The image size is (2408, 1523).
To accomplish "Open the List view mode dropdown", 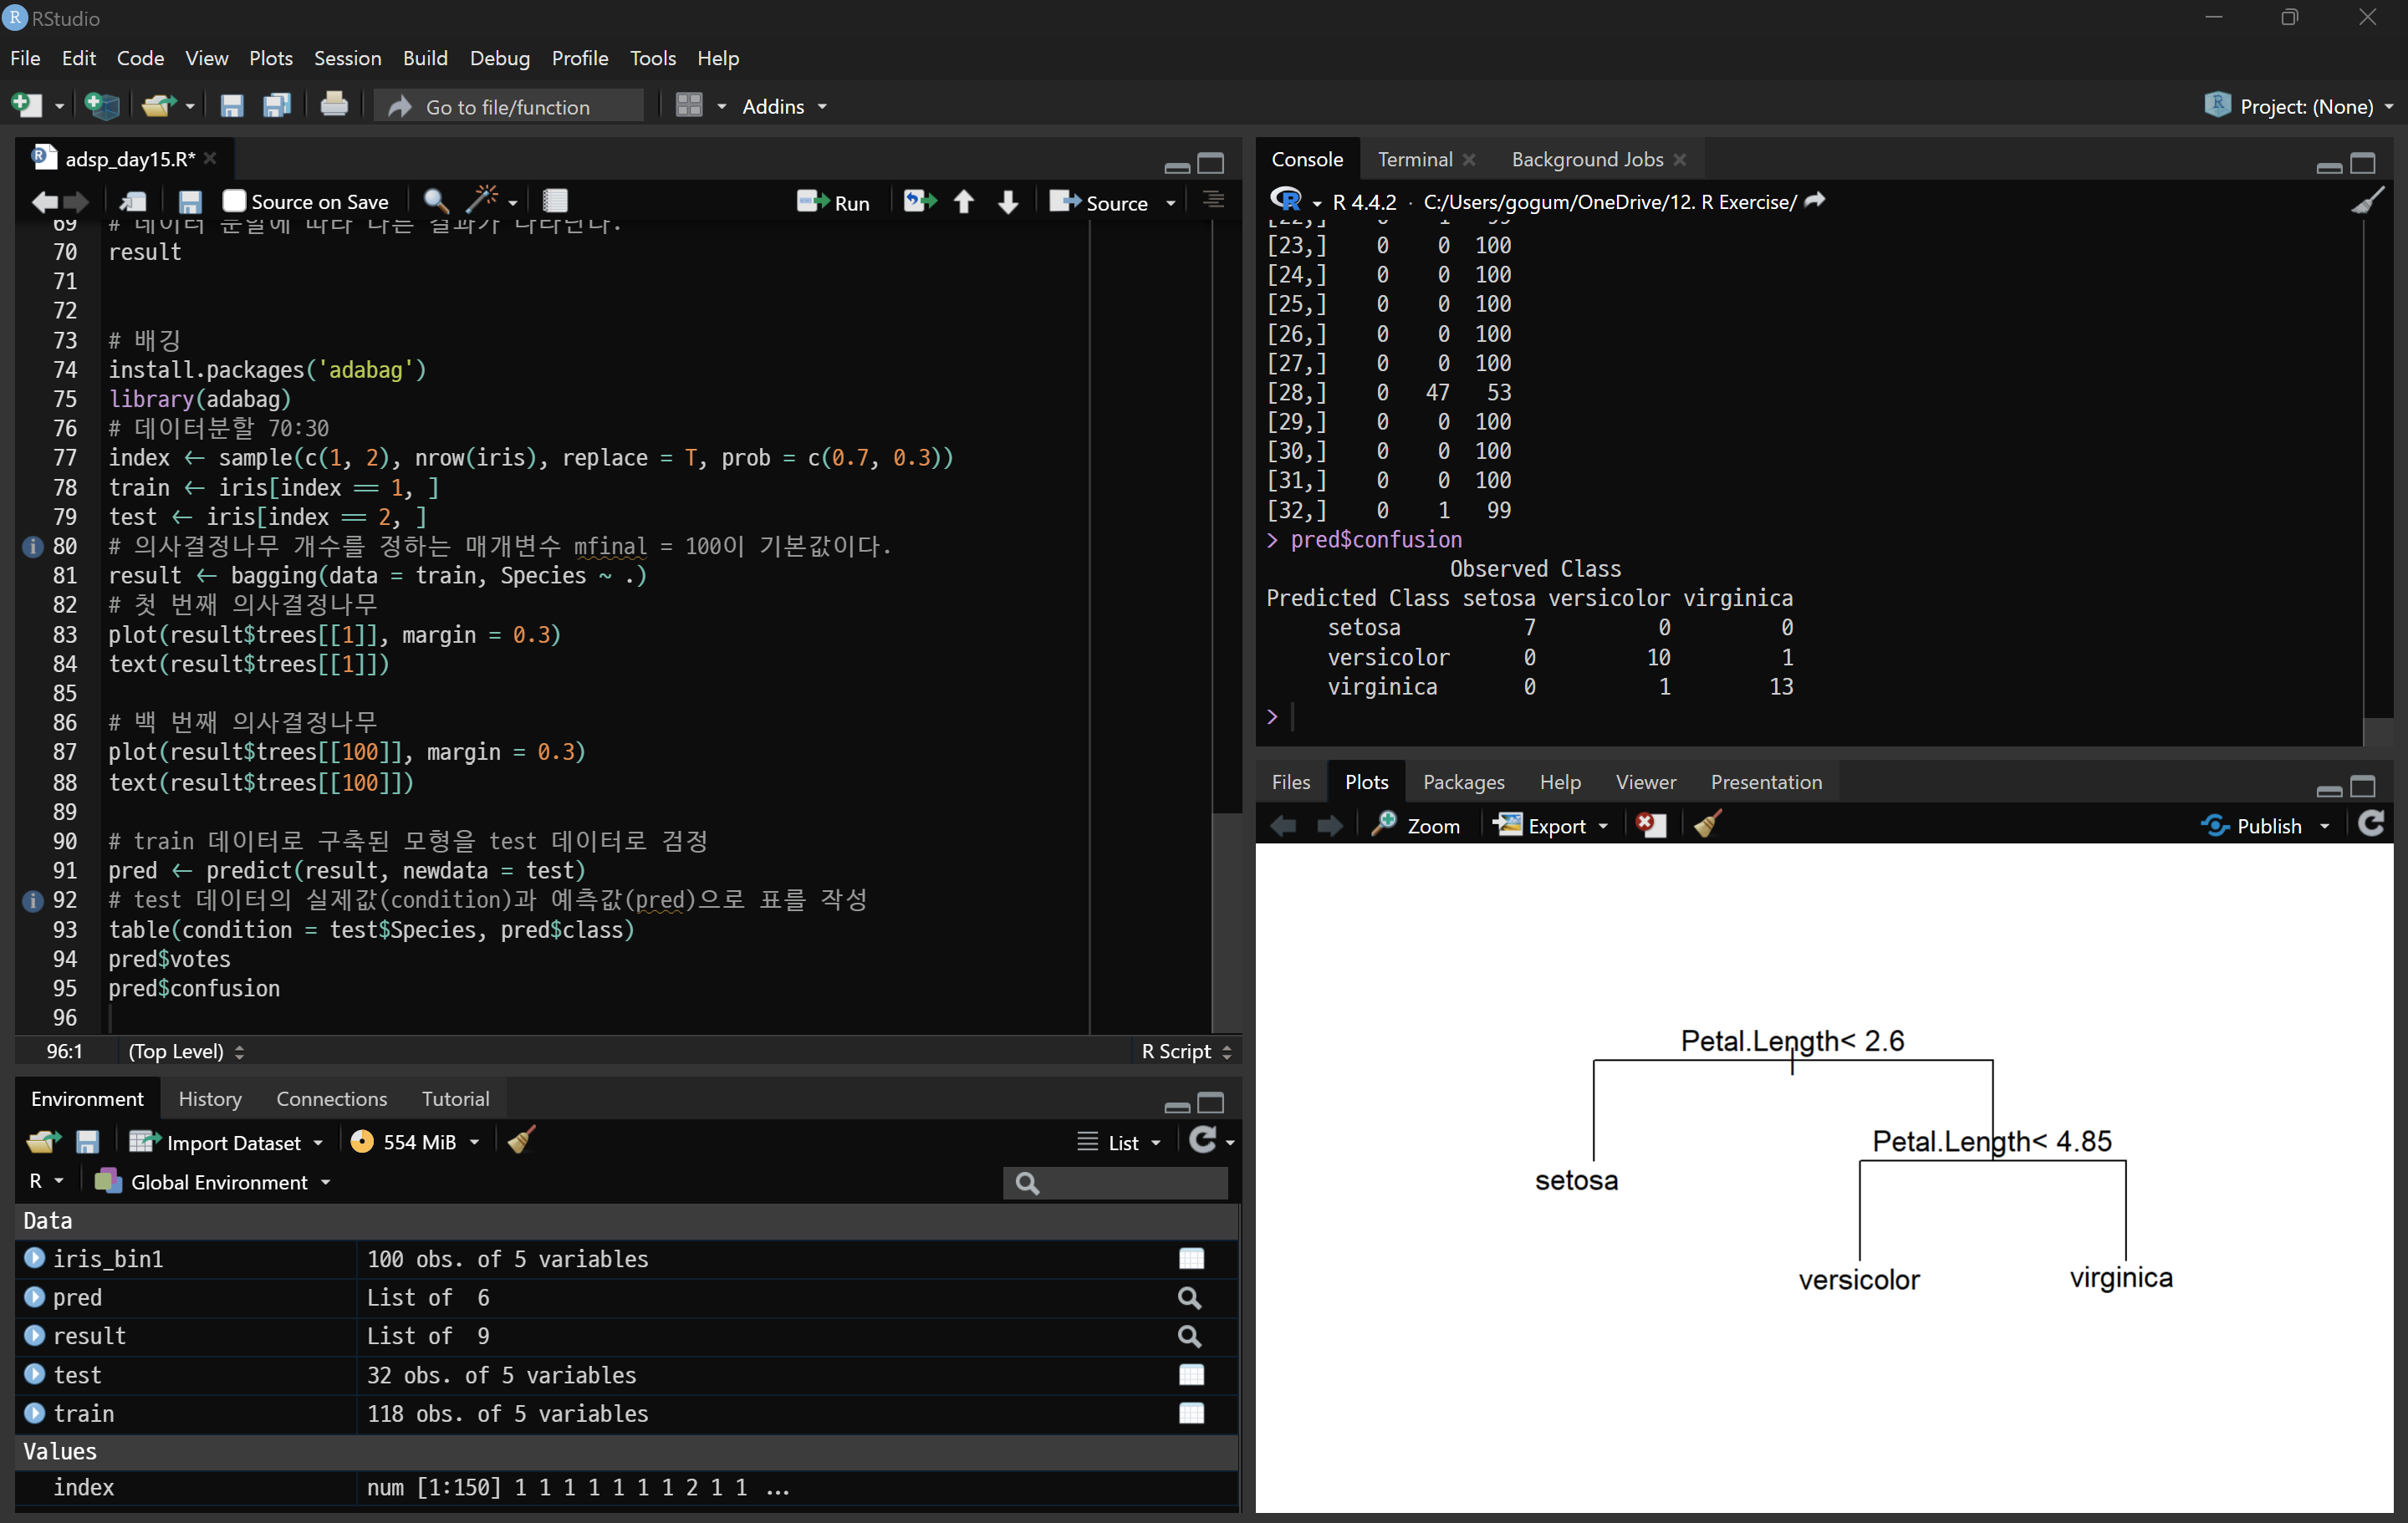I will 1120,1142.
